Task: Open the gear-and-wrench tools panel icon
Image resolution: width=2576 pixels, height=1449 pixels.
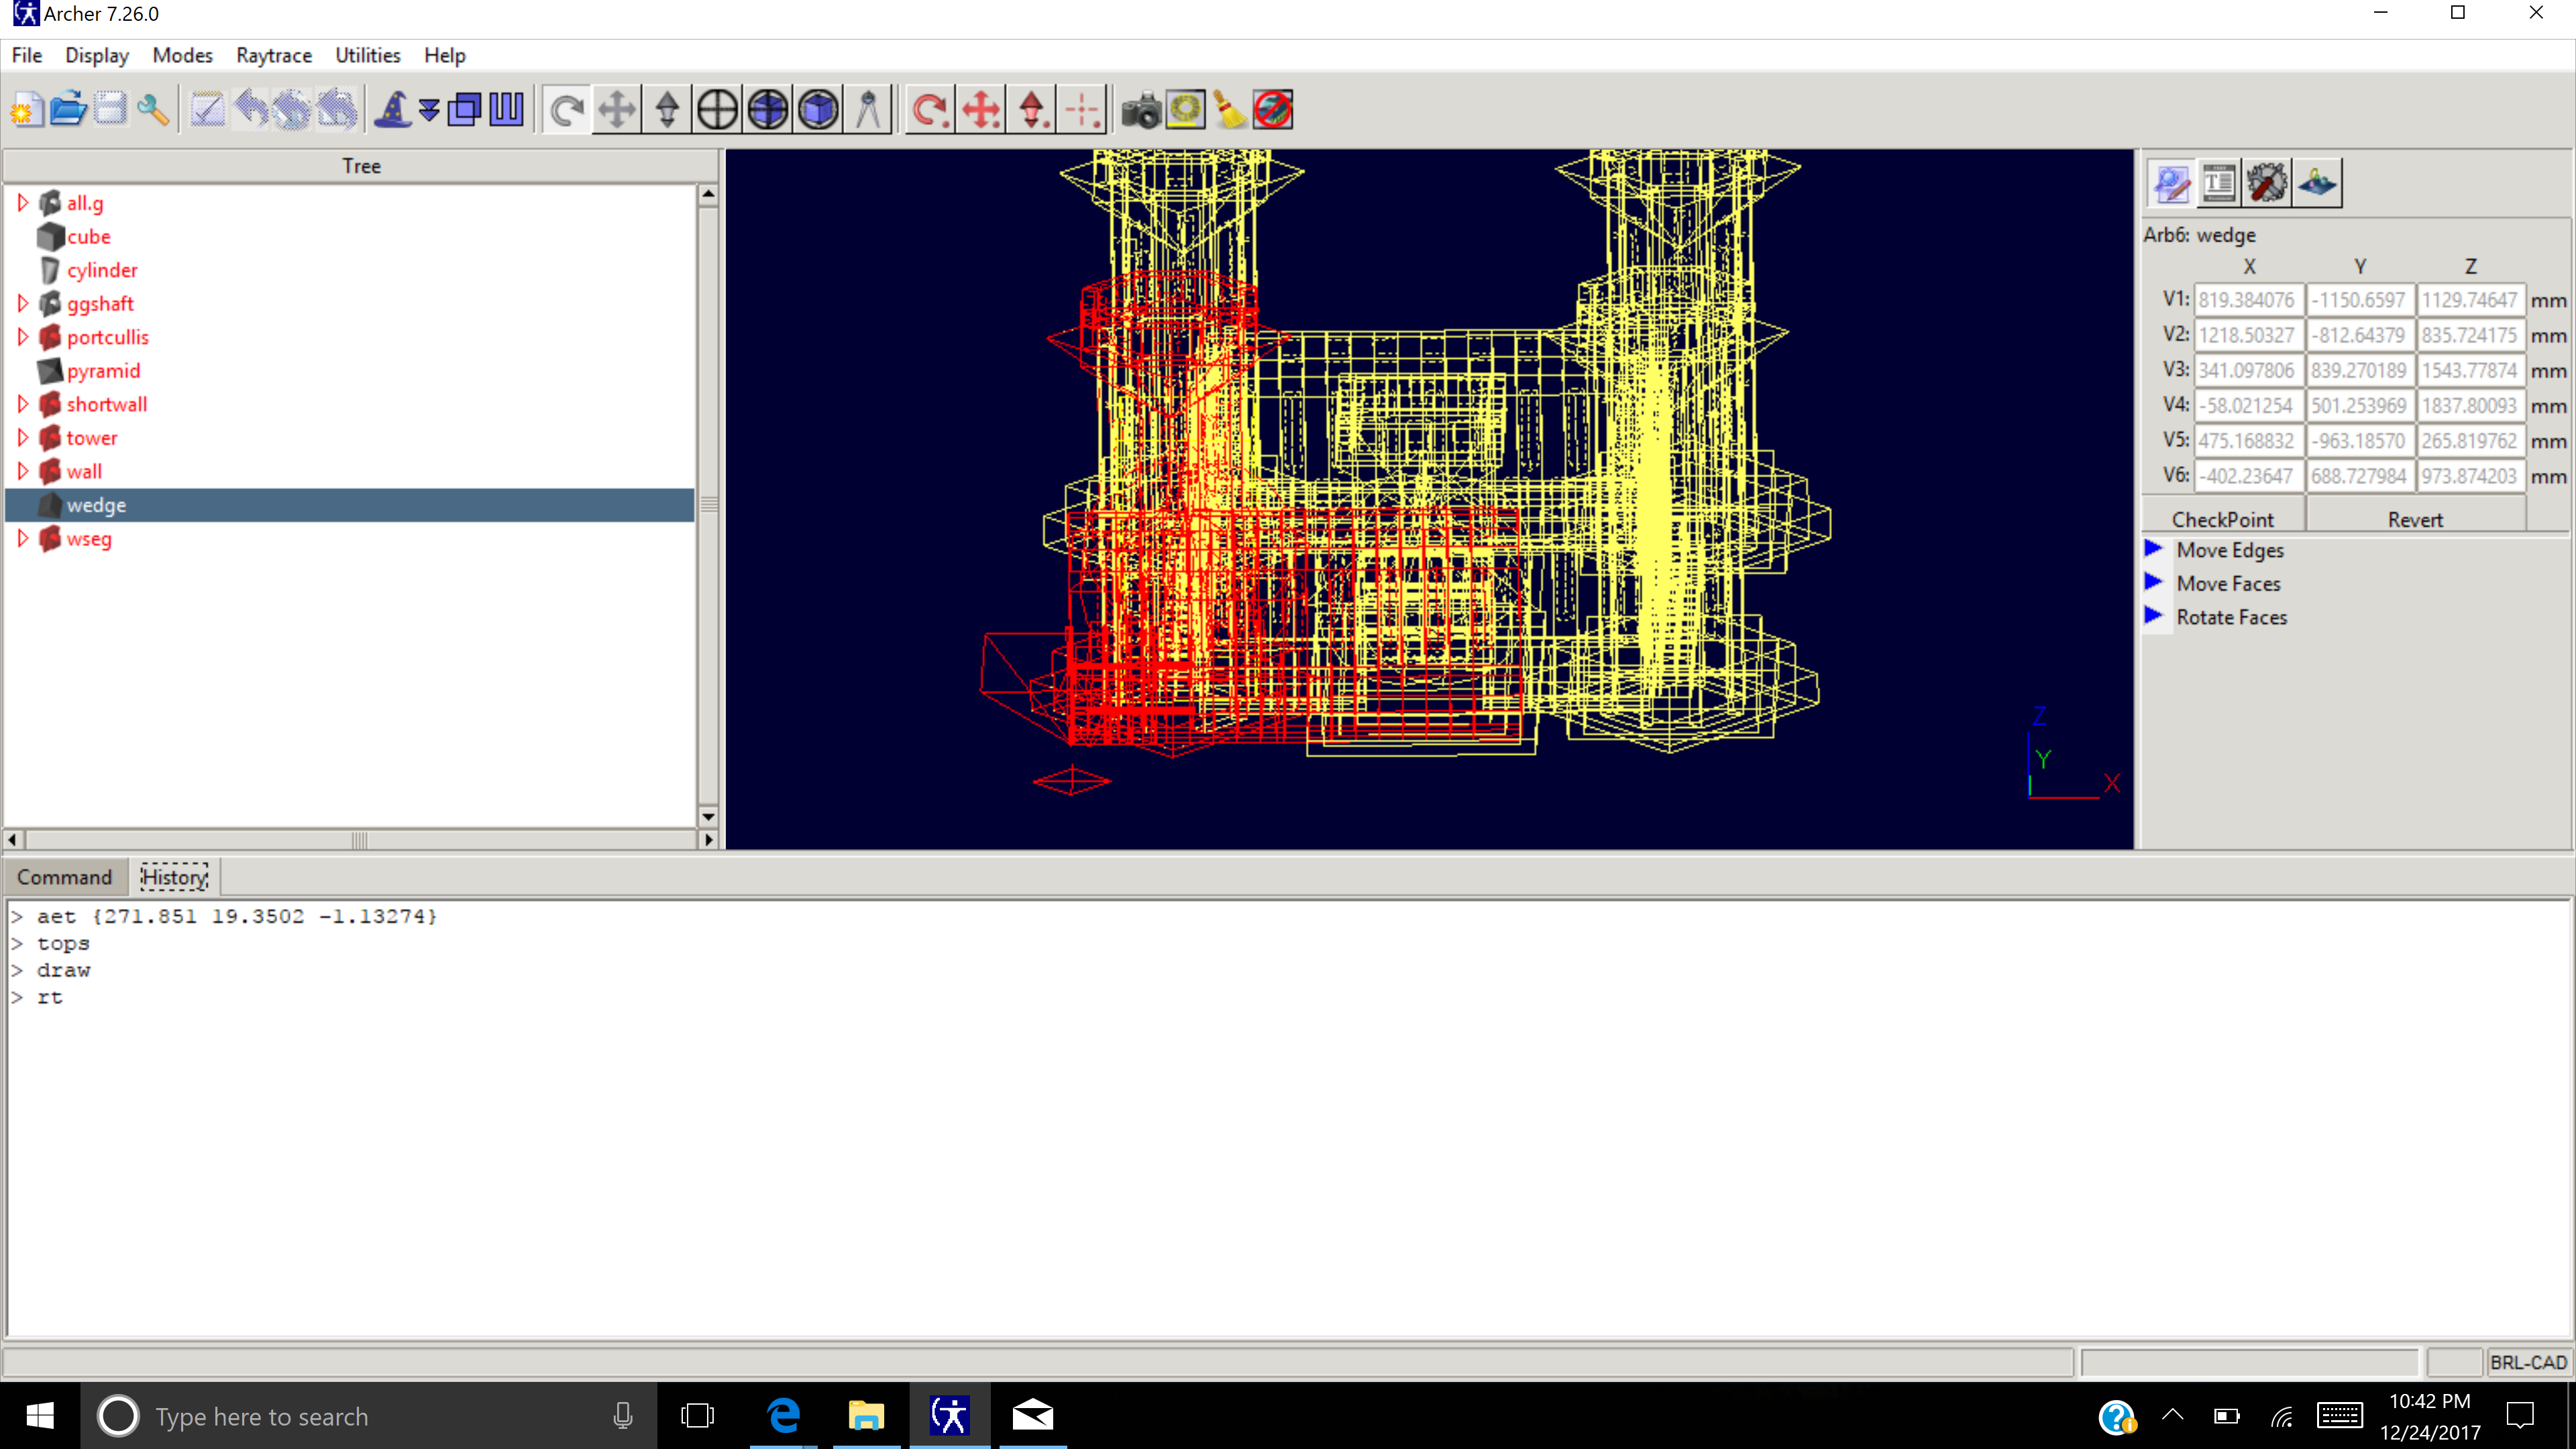Action: click(x=2267, y=183)
